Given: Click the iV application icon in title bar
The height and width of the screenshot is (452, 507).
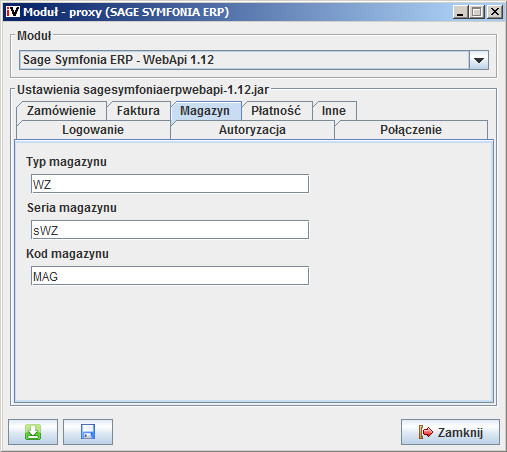Looking at the screenshot, I should click(13, 12).
